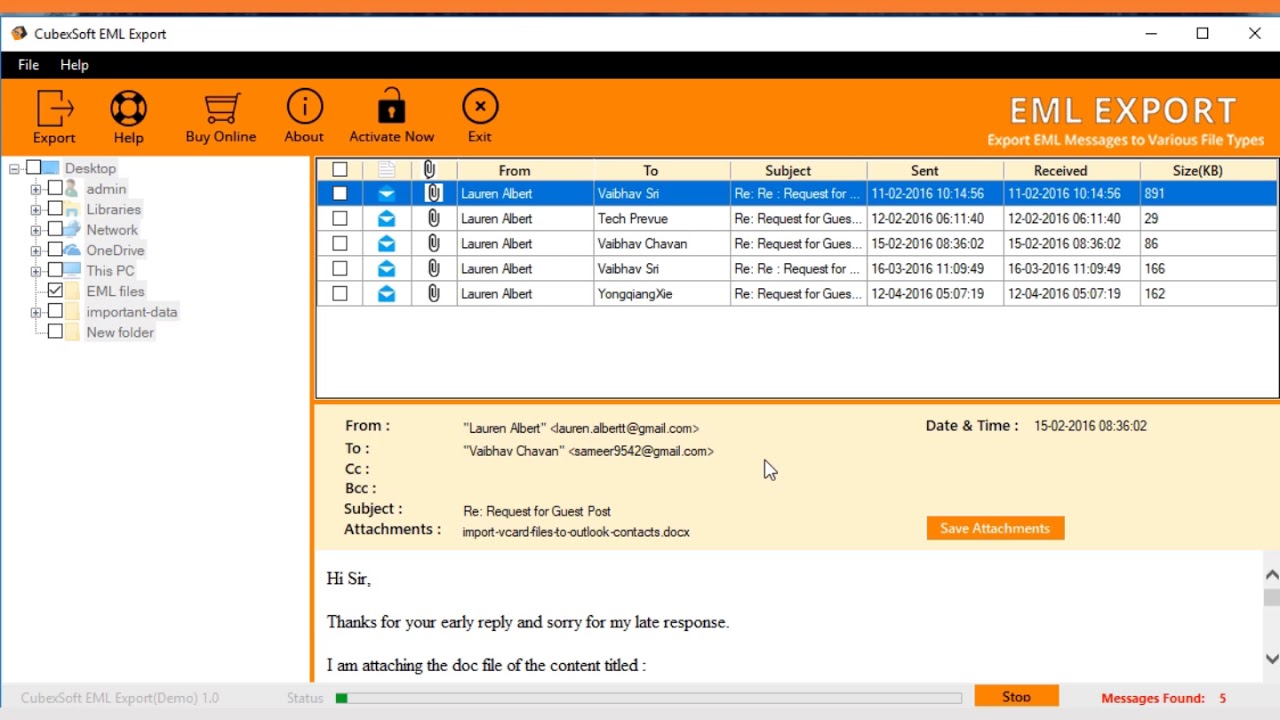Sort by the Received column header
Viewport: 1280px width, 720px height.
1071,170
